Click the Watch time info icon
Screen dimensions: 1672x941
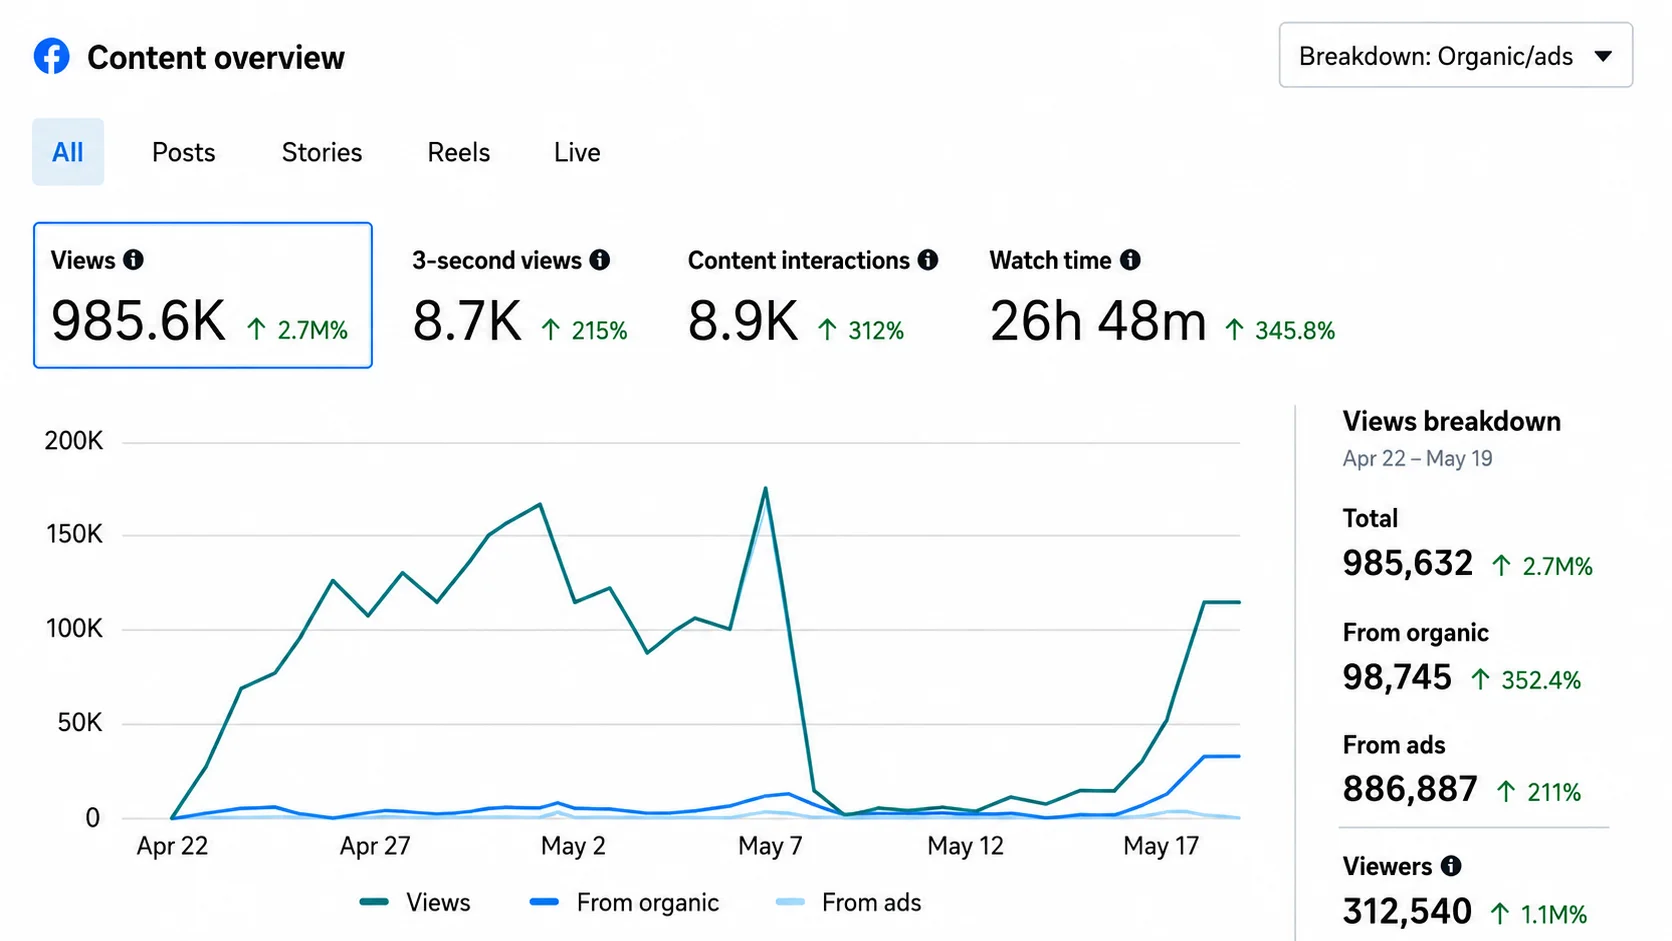pyautogui.click(x=1130, y=260)
